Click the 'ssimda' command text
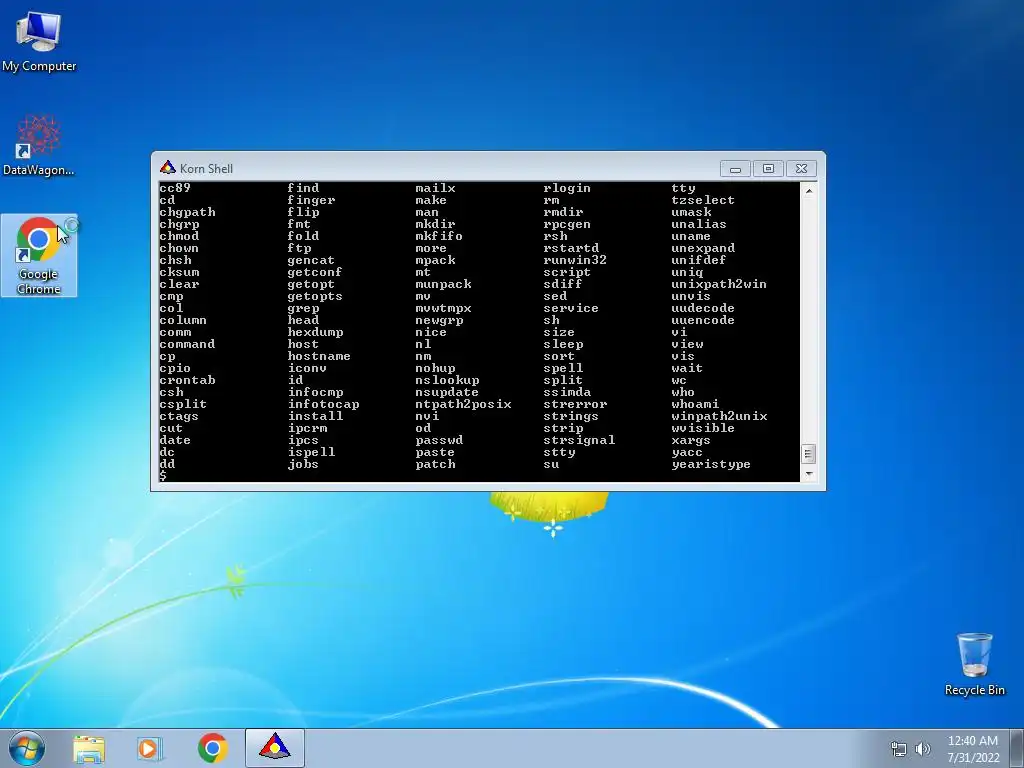The image size is (1024, 768). 567,392
